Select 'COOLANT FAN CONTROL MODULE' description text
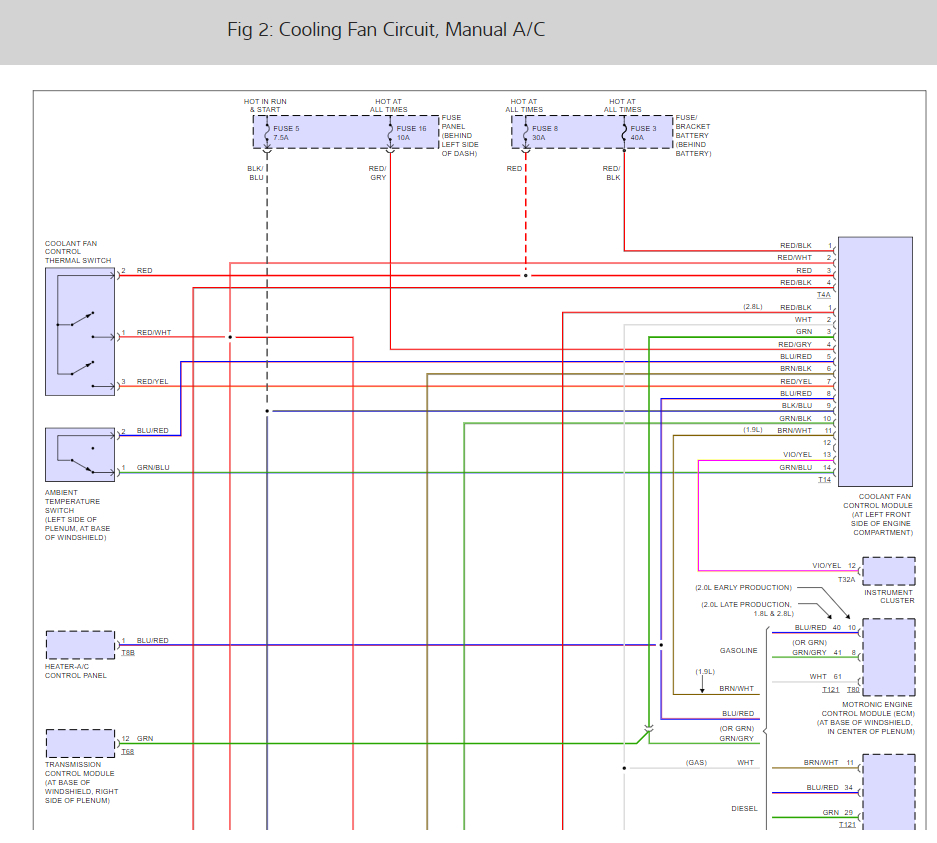This screenshot has width=937, height=843. [878, 514]
